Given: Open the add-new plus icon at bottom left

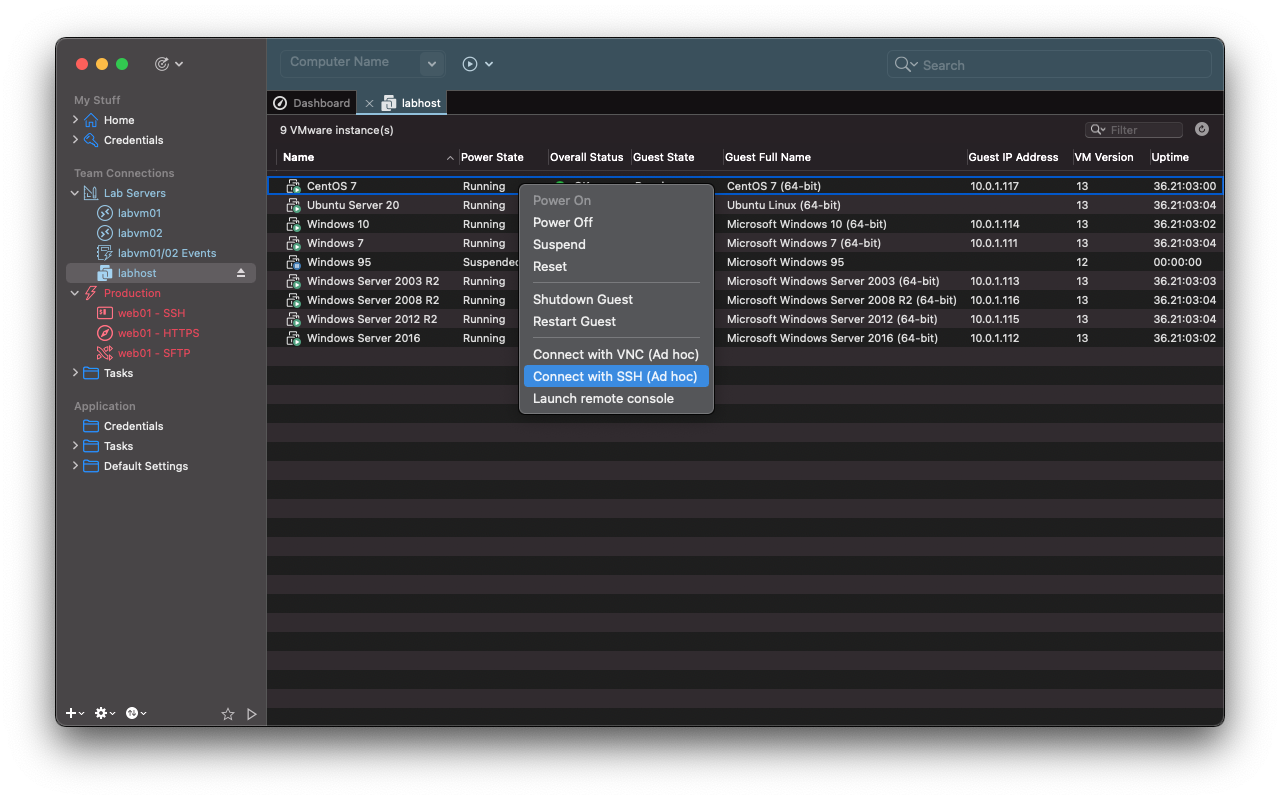Looking at the screenshot, I should (x=70, y=713).
